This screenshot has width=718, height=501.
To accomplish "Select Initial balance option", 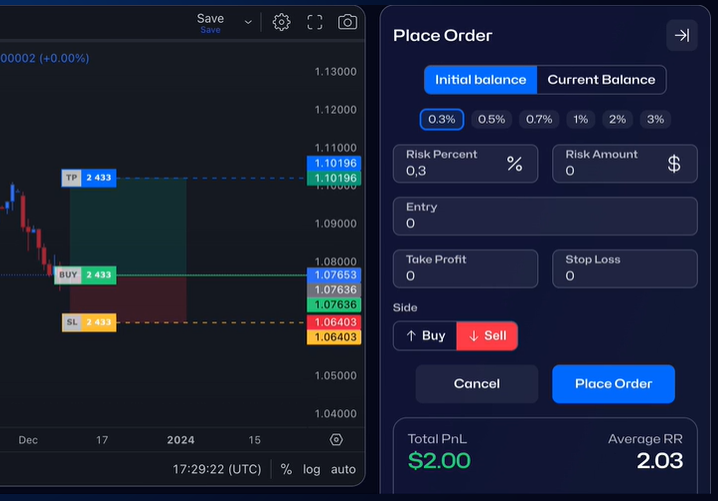I will tap(480, 80).
